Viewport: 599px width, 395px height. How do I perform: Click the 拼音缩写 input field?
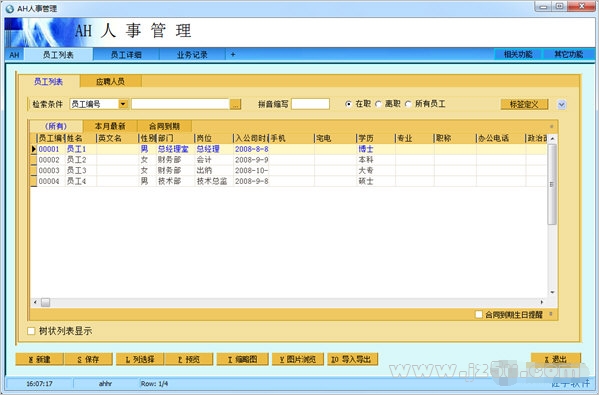(x=310, y=104)
